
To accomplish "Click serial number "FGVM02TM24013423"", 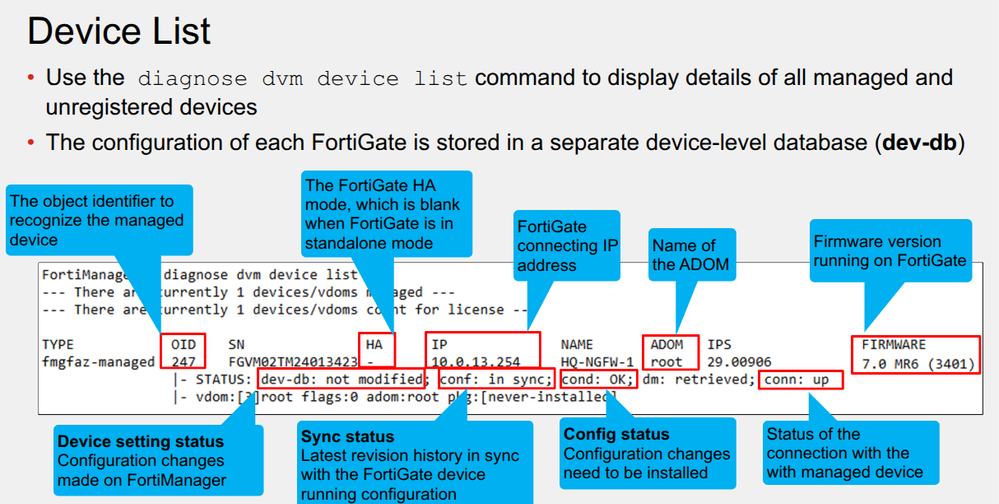I will (x=293, y=362).
